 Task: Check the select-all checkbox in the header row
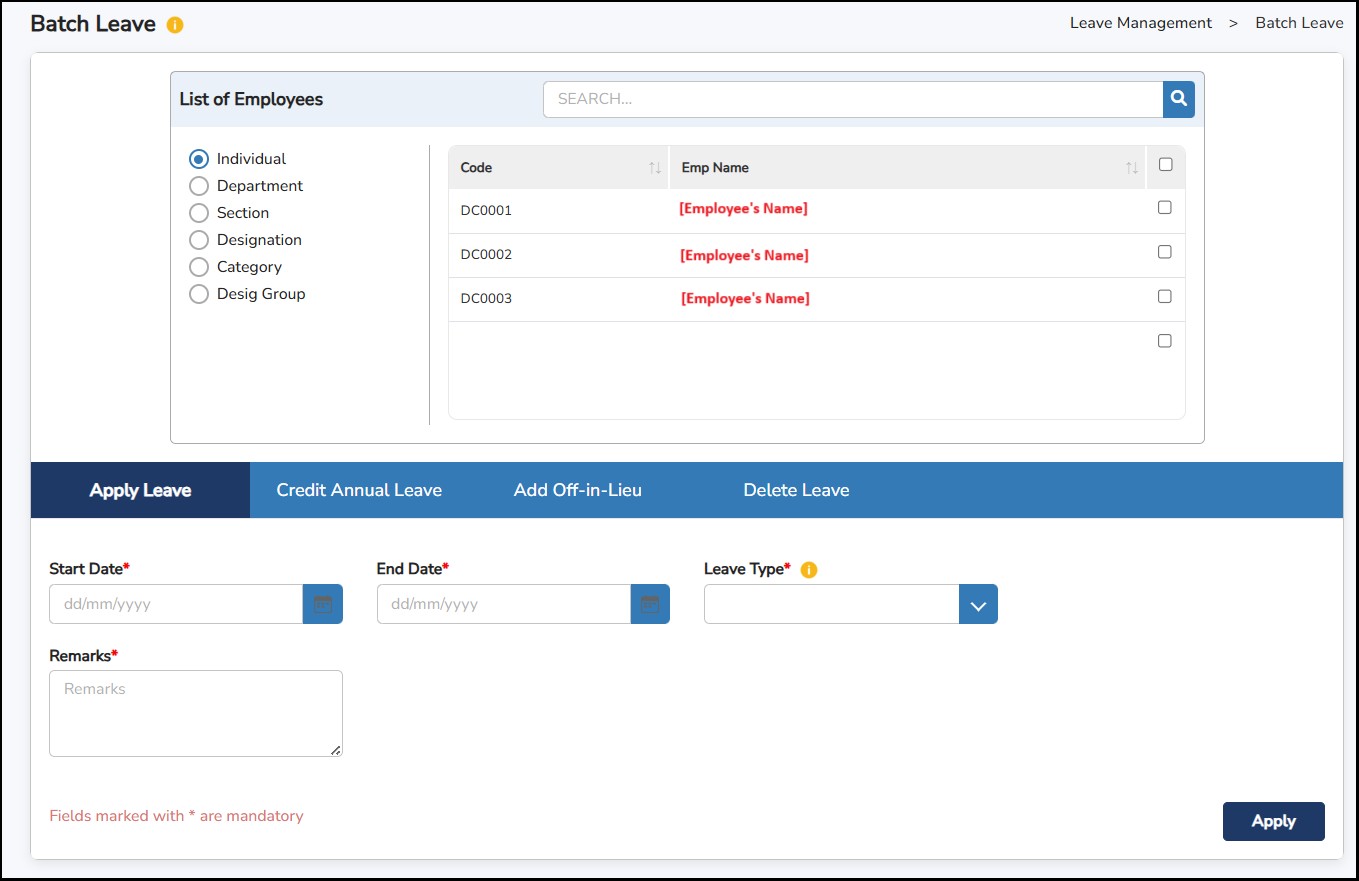click(x=1164, y=167)
